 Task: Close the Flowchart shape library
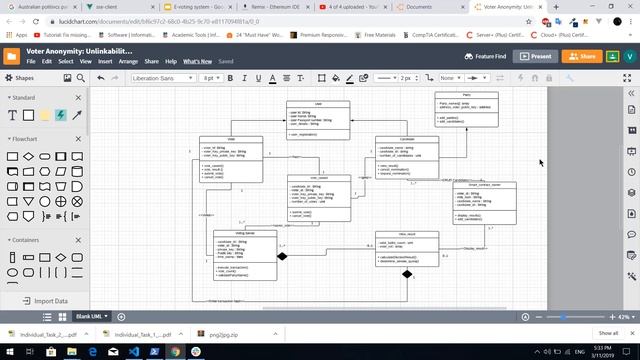(78, 139)
